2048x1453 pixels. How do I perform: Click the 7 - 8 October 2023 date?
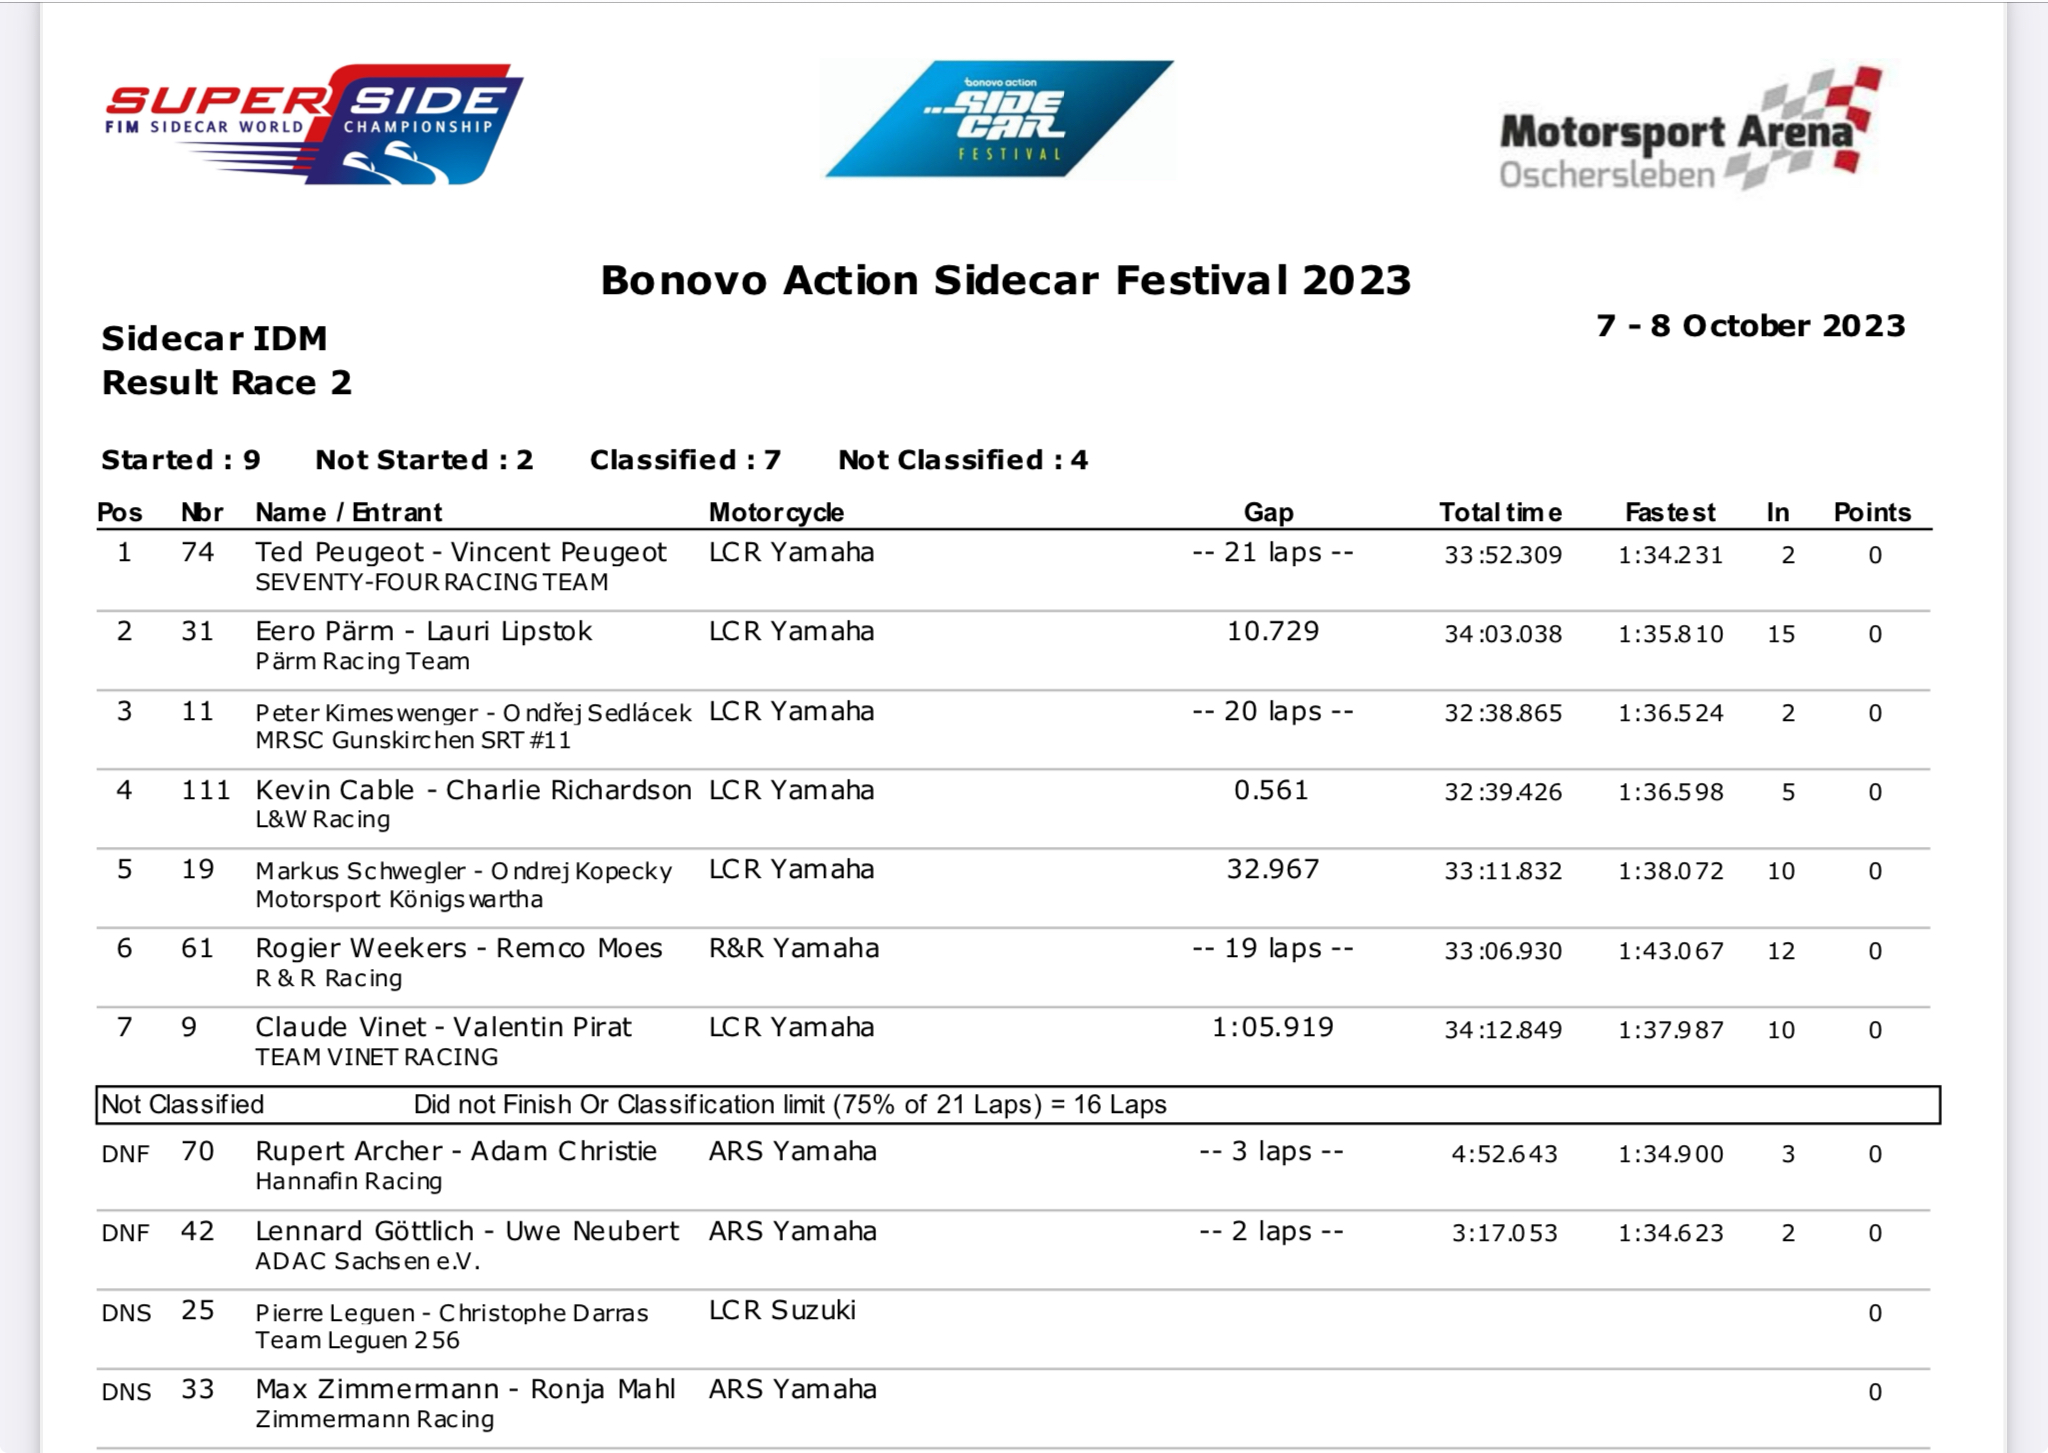[x=1751, y=326]
